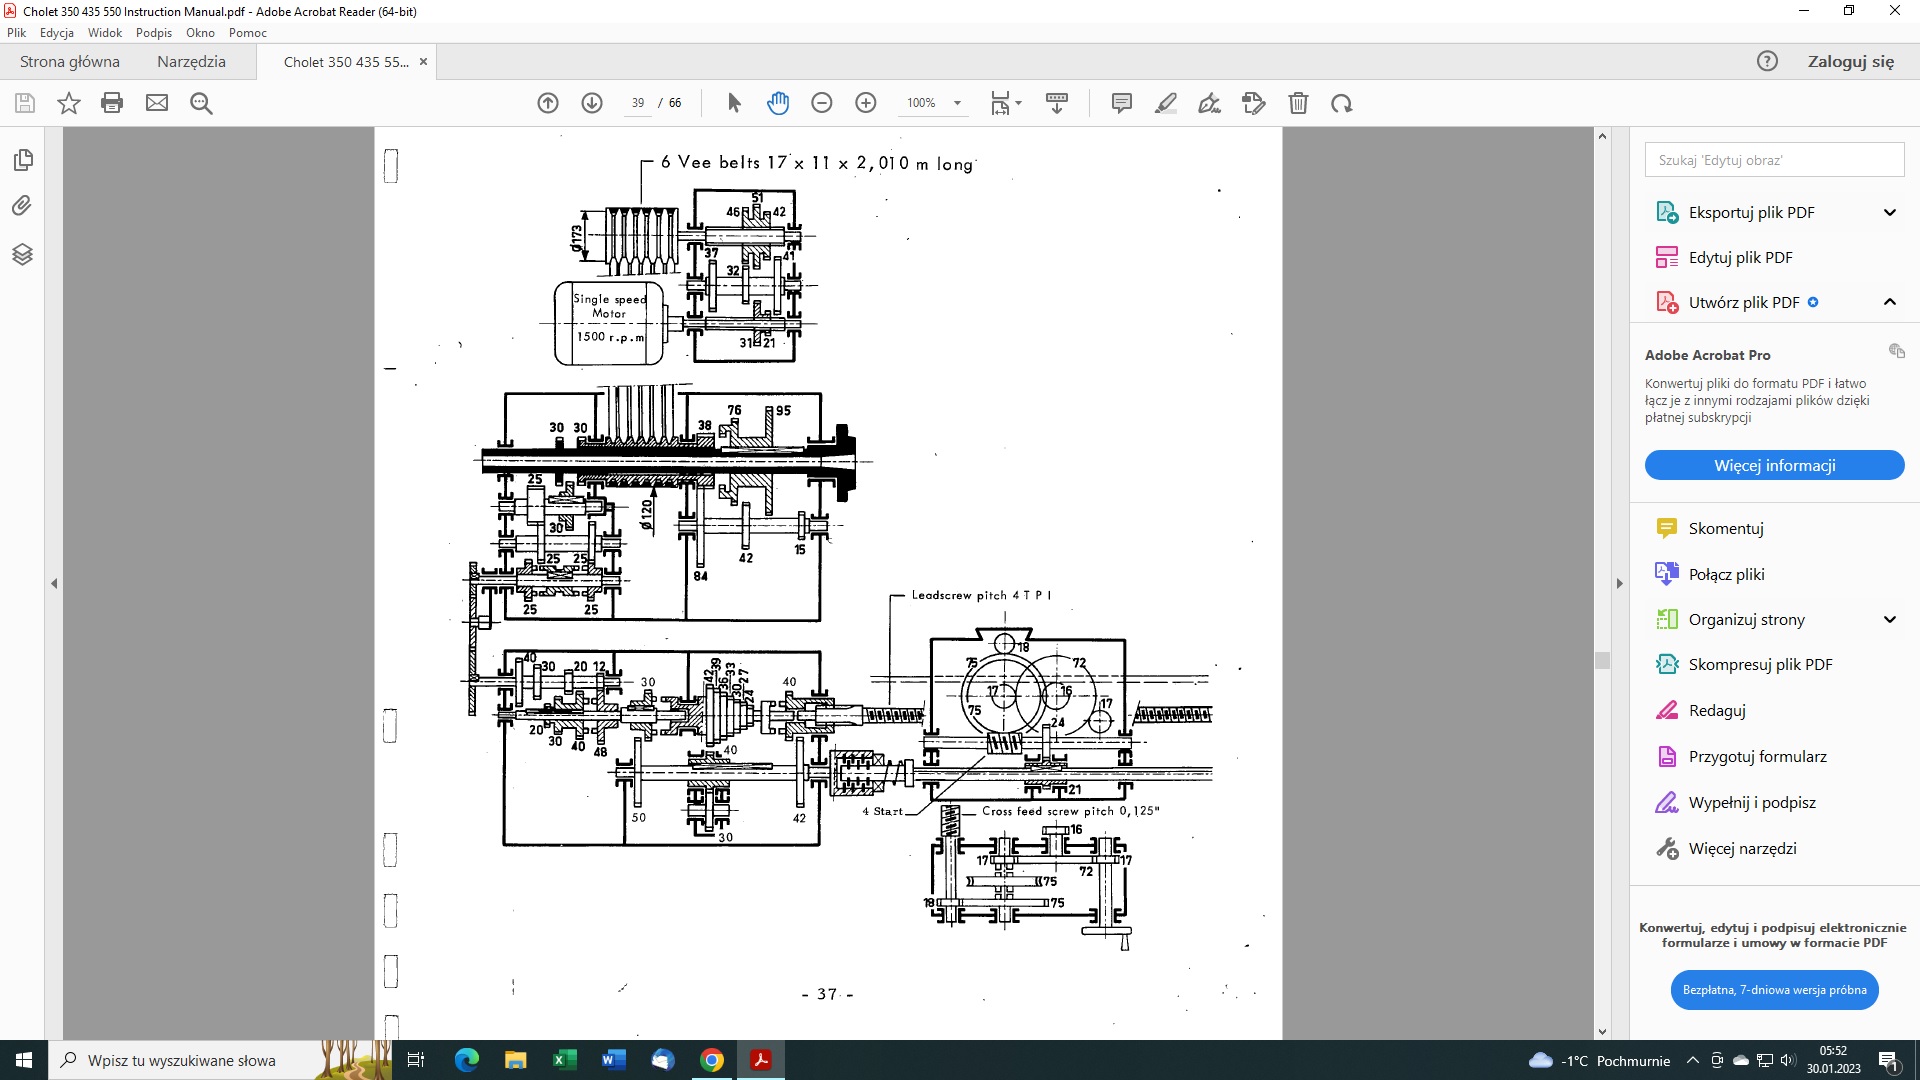Click the Więcej informacji button
1920x1080 pixels.
coord(1774,465)
